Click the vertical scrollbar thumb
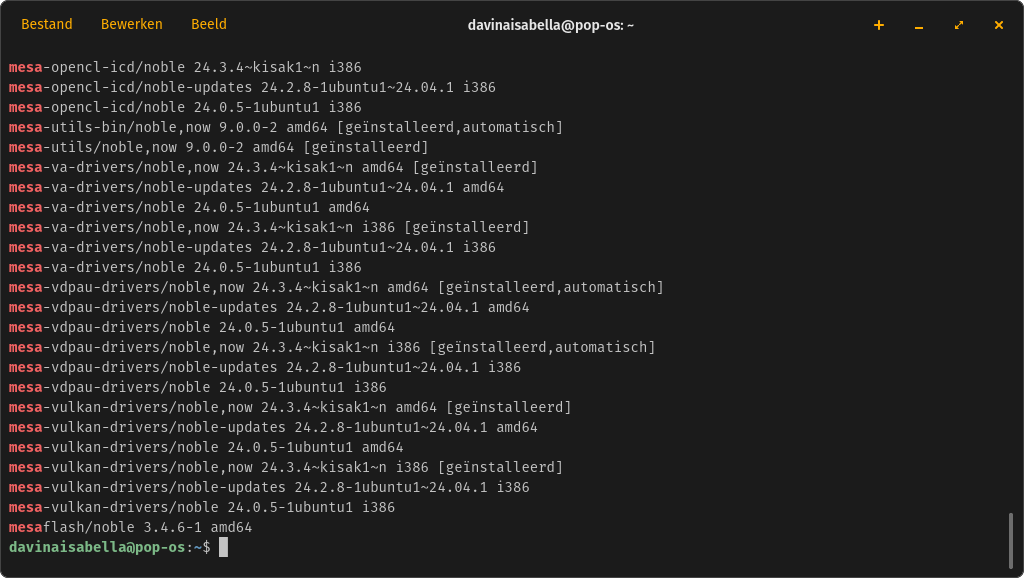 point(1011,541)
